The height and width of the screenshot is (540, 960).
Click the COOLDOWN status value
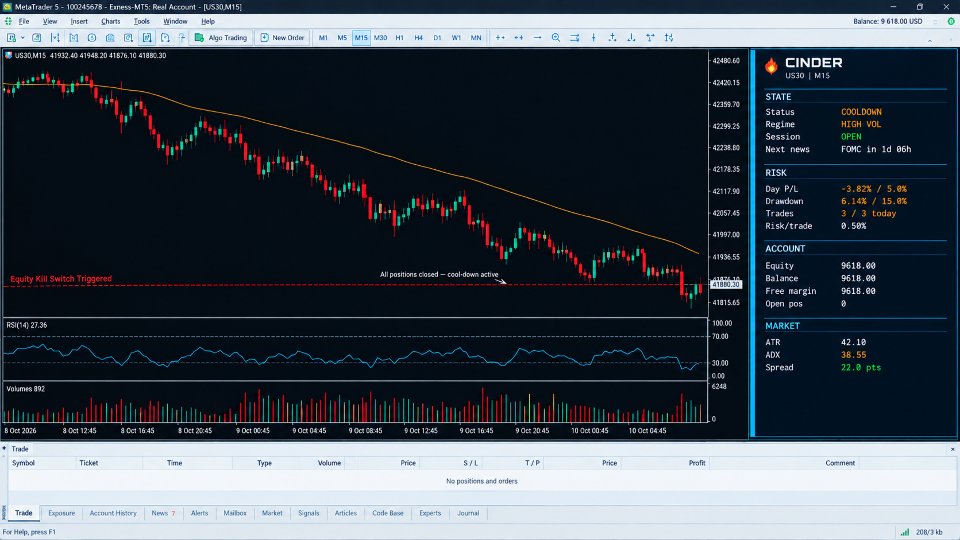pos(861,112)
